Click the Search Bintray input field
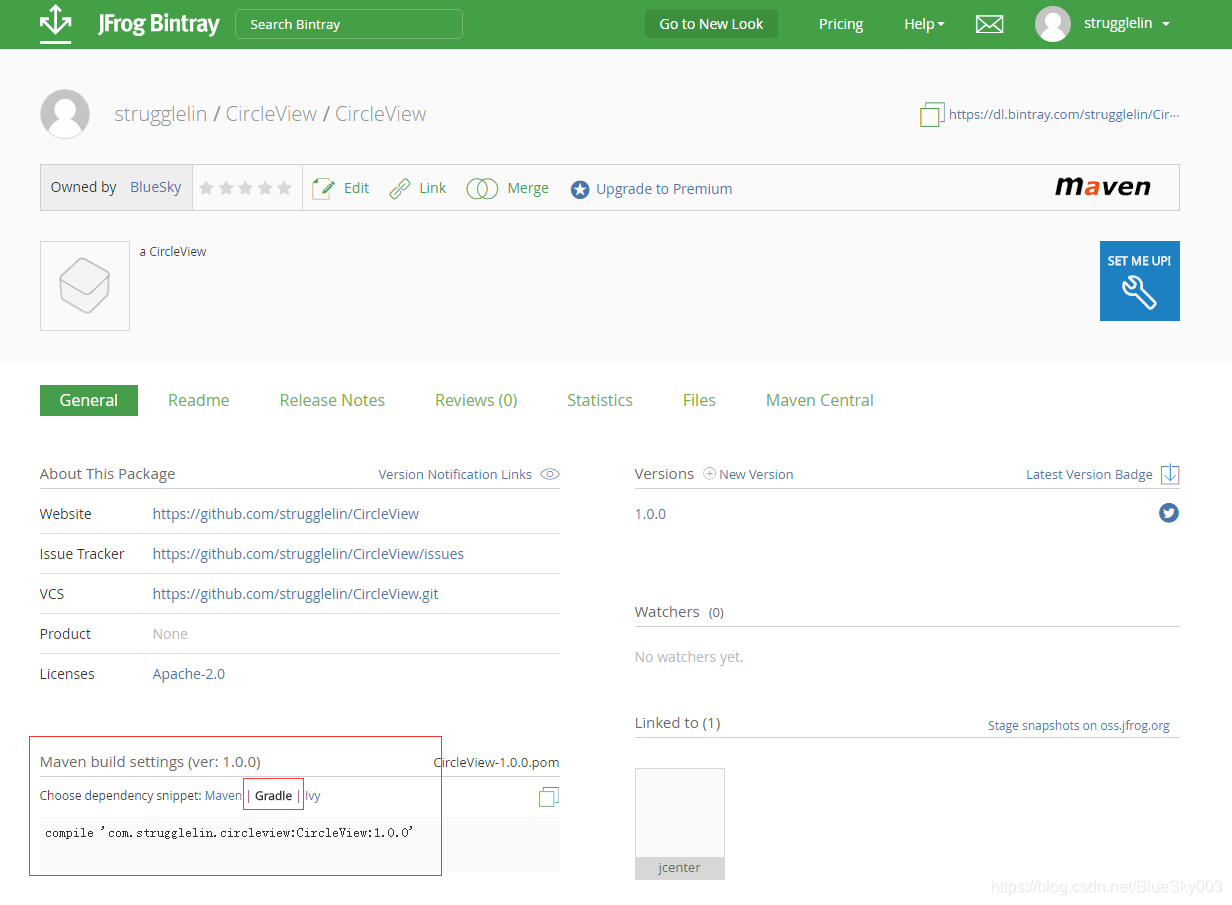This screenshot has height=905, width=1232. tap(349, 24)
